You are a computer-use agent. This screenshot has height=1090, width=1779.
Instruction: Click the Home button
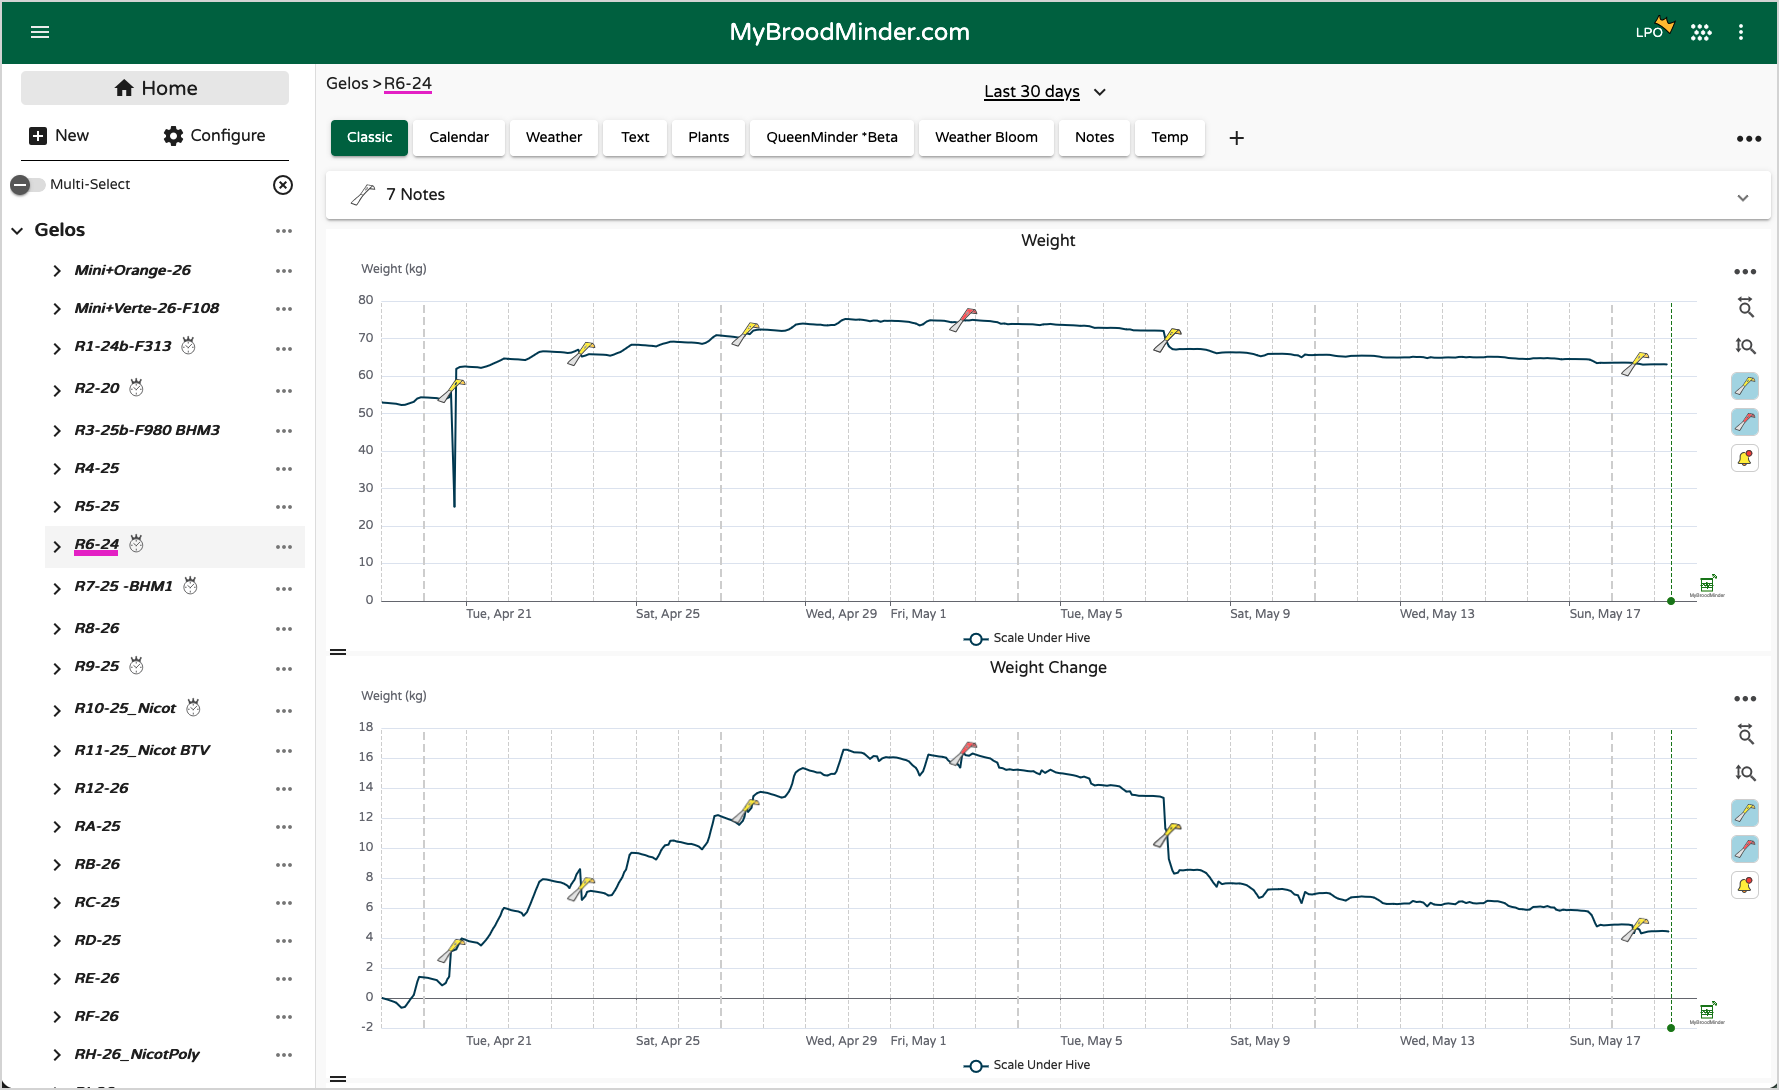pos(155,88)
